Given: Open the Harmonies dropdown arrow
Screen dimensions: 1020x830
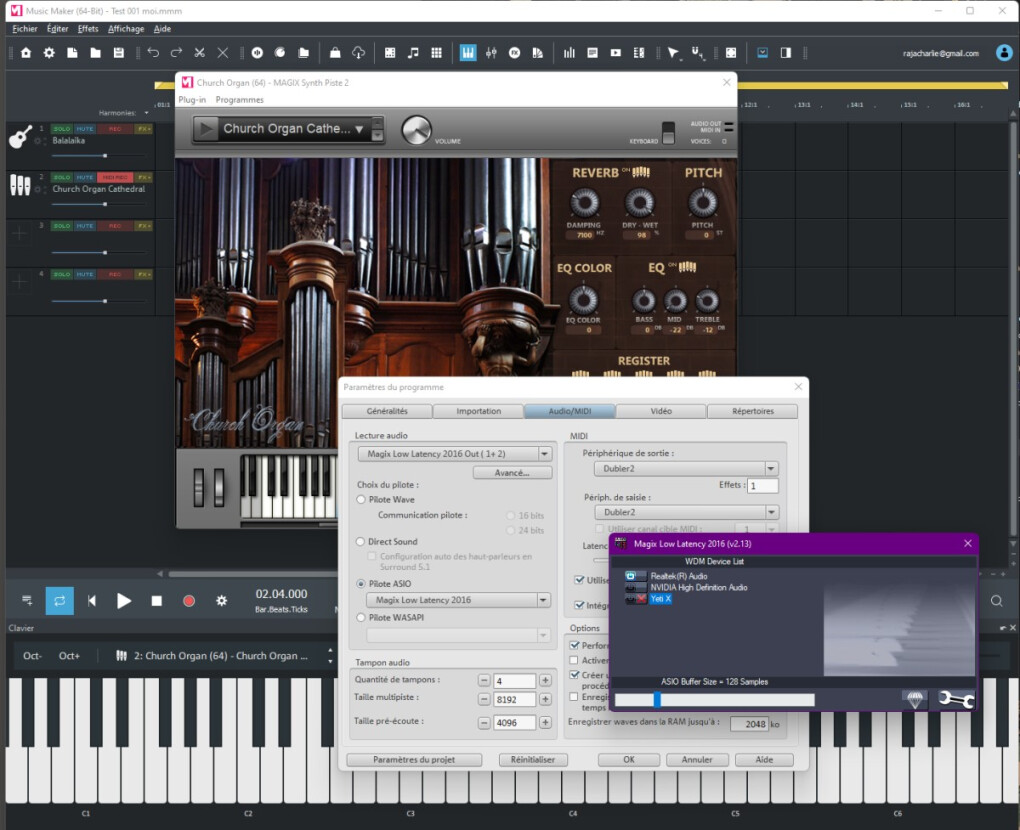Looking at the screenshot, I should pyautogui.click(x=146, y=113).
